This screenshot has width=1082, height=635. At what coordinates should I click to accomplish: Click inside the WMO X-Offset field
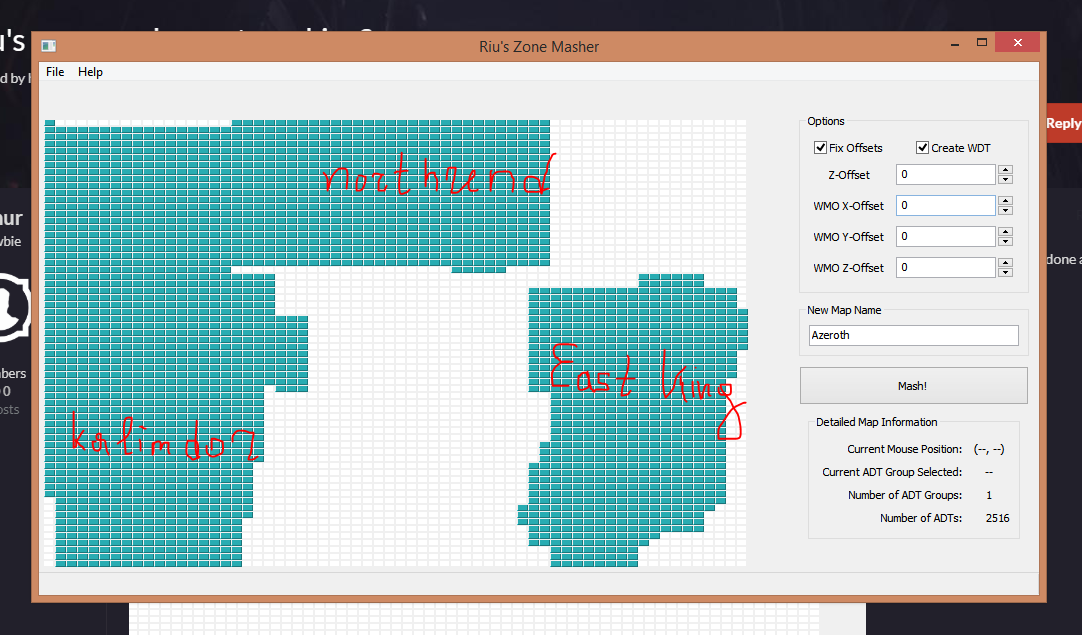click(945, 206)
